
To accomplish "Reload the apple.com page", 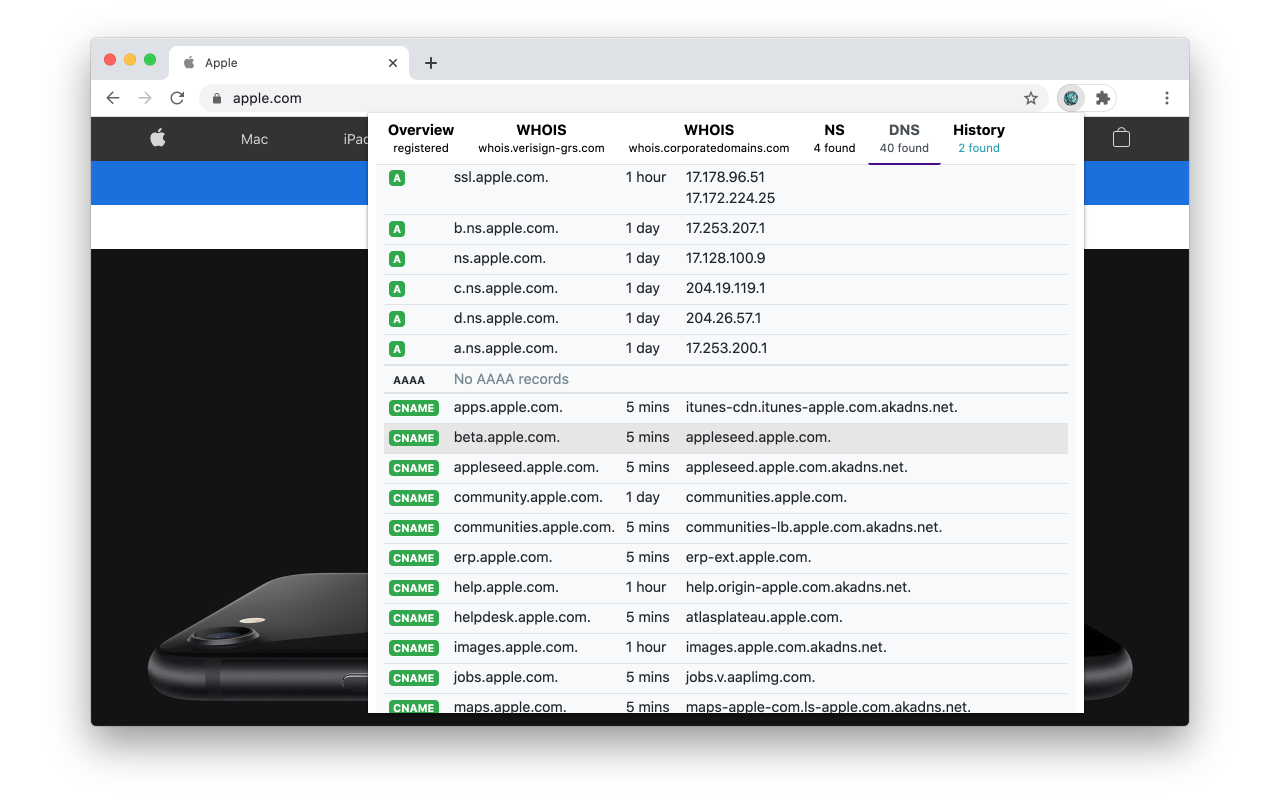I will click(x=177, y=98).
